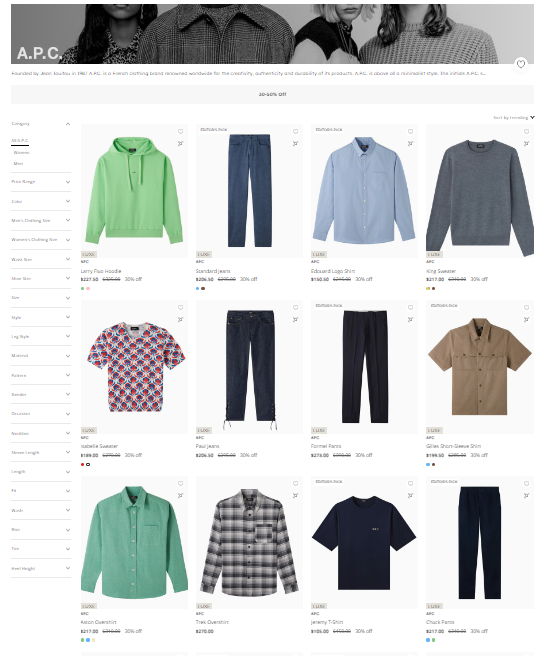The width and height of the screenshot is (548, 656).
Task: Favorite the Jeremy T-Shirt
Action: point(410,484)
